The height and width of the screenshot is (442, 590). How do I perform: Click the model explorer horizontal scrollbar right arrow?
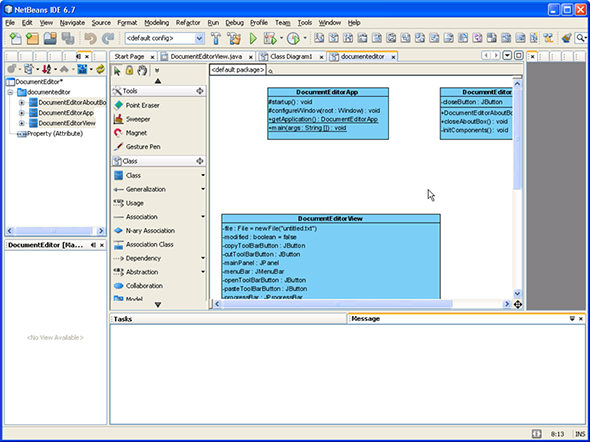[x=100, y=231]
